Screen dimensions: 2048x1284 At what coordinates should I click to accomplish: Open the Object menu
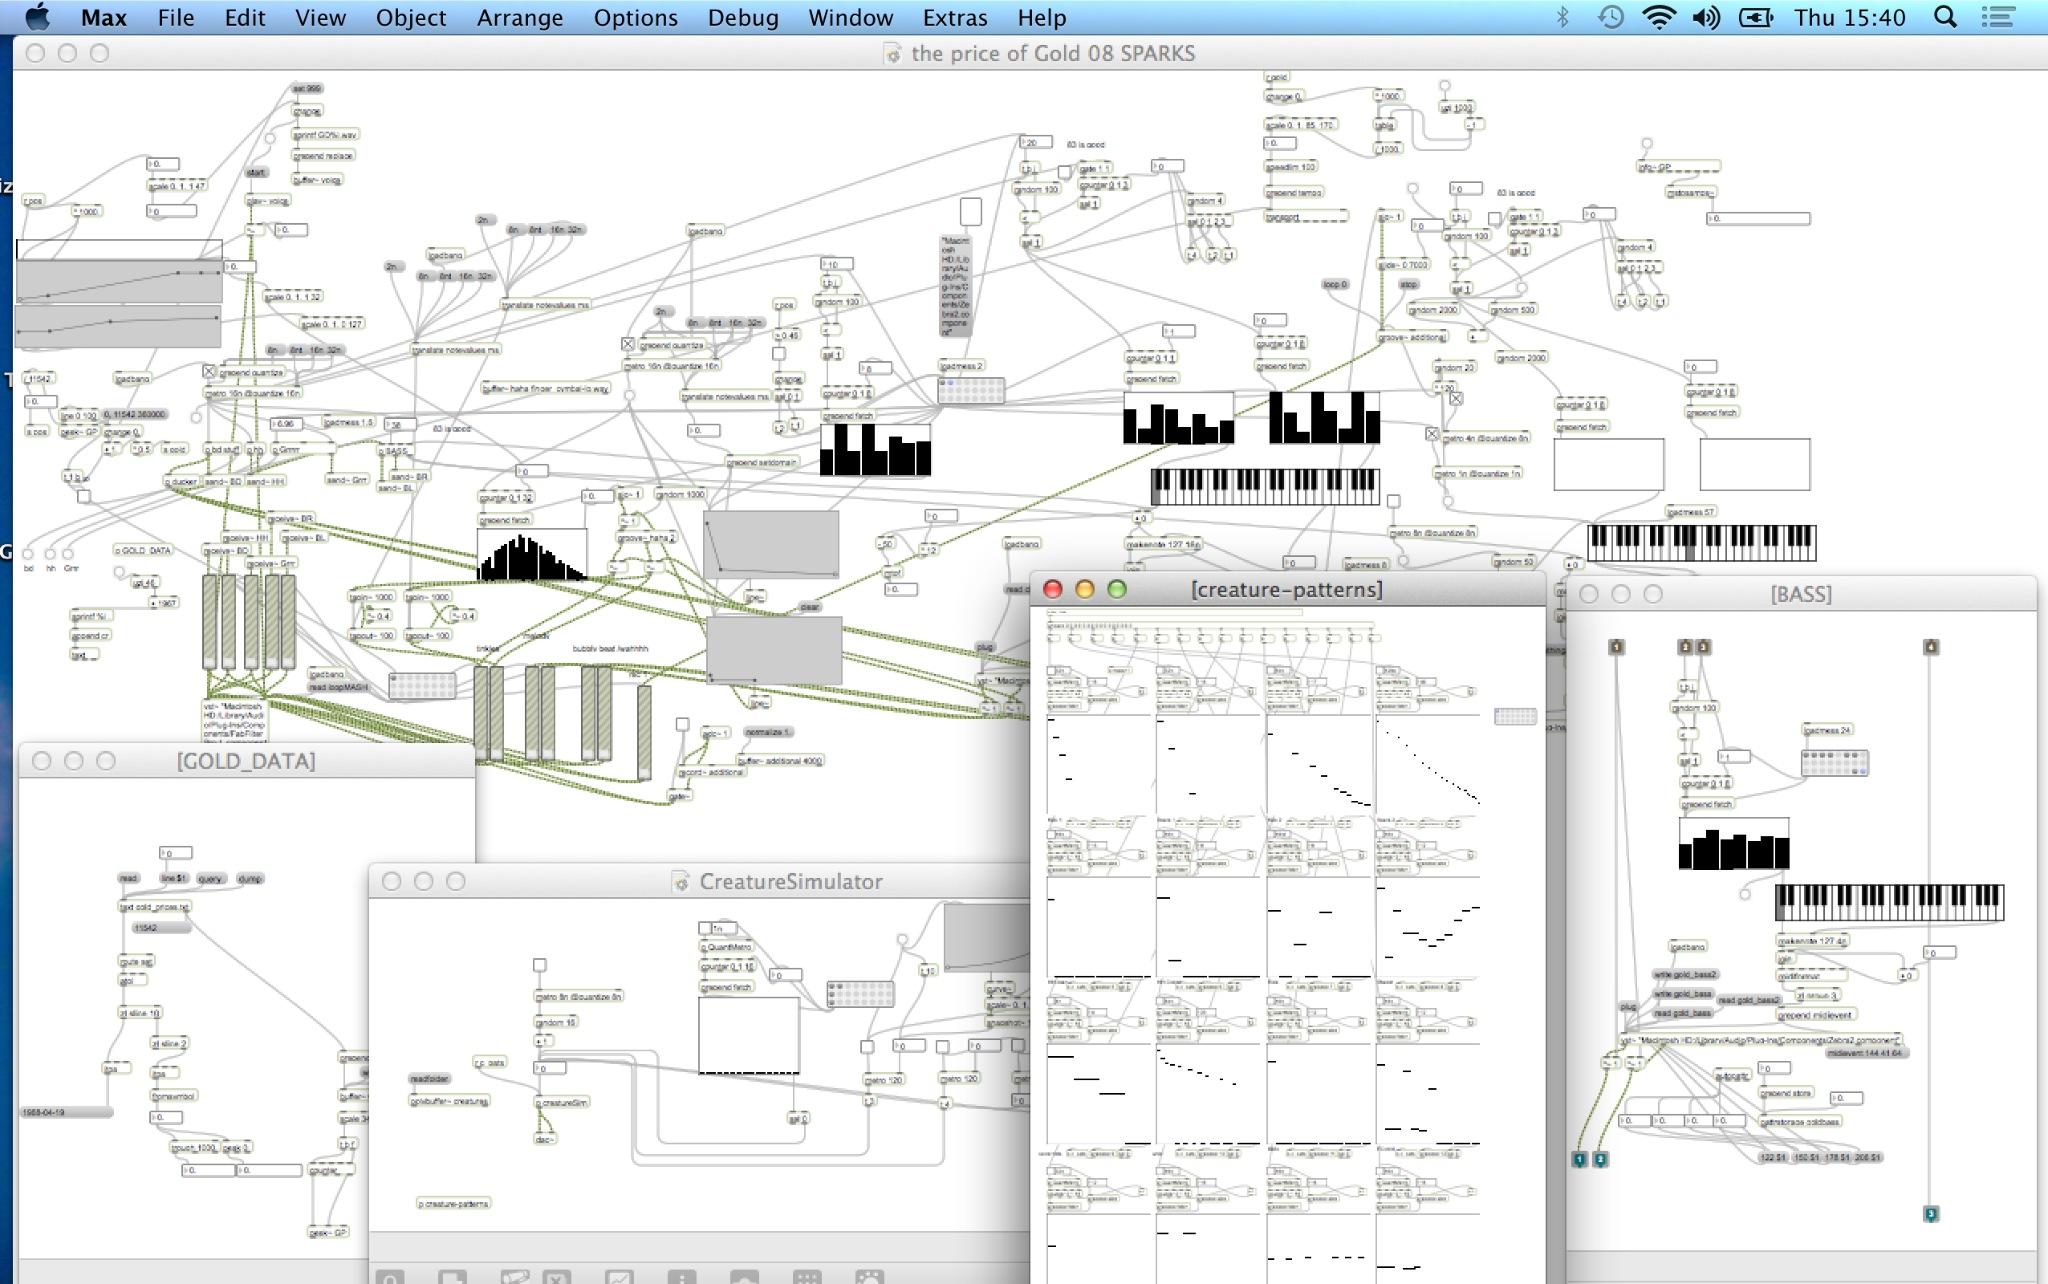pyautogui.click(x=410, y=17)
